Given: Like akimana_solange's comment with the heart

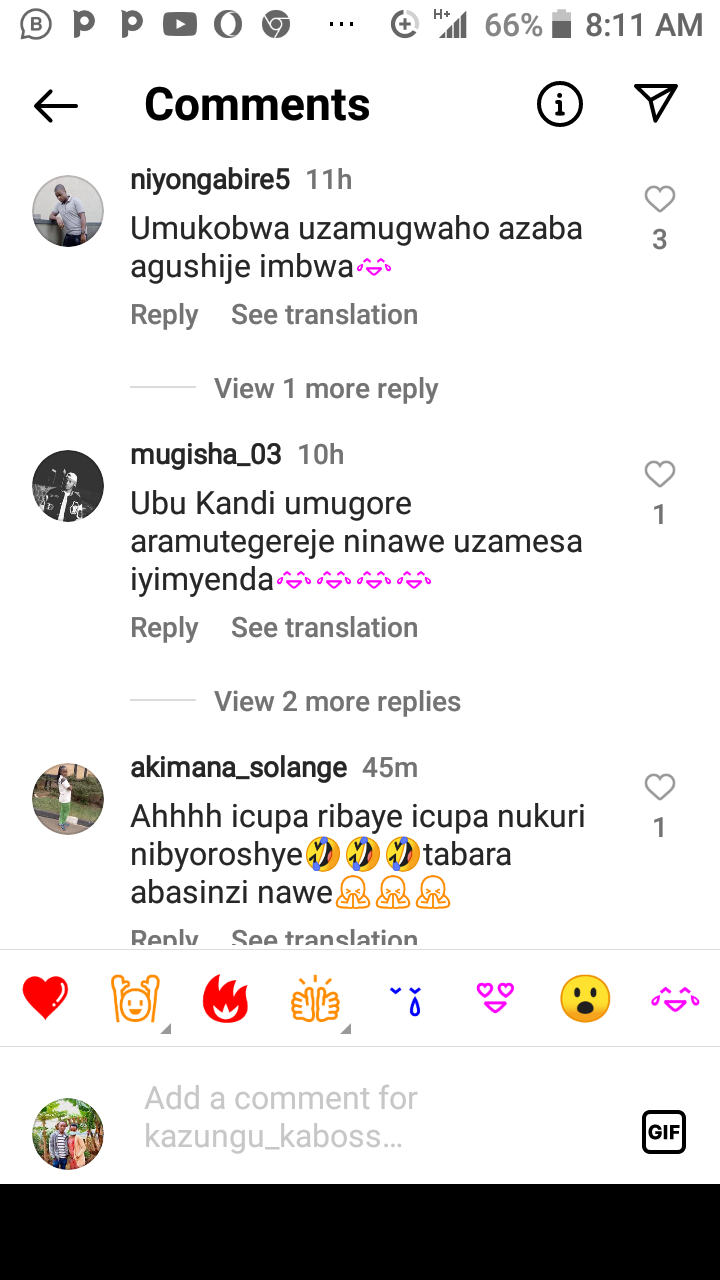Looking at the screenshot, I should point(659,788).
